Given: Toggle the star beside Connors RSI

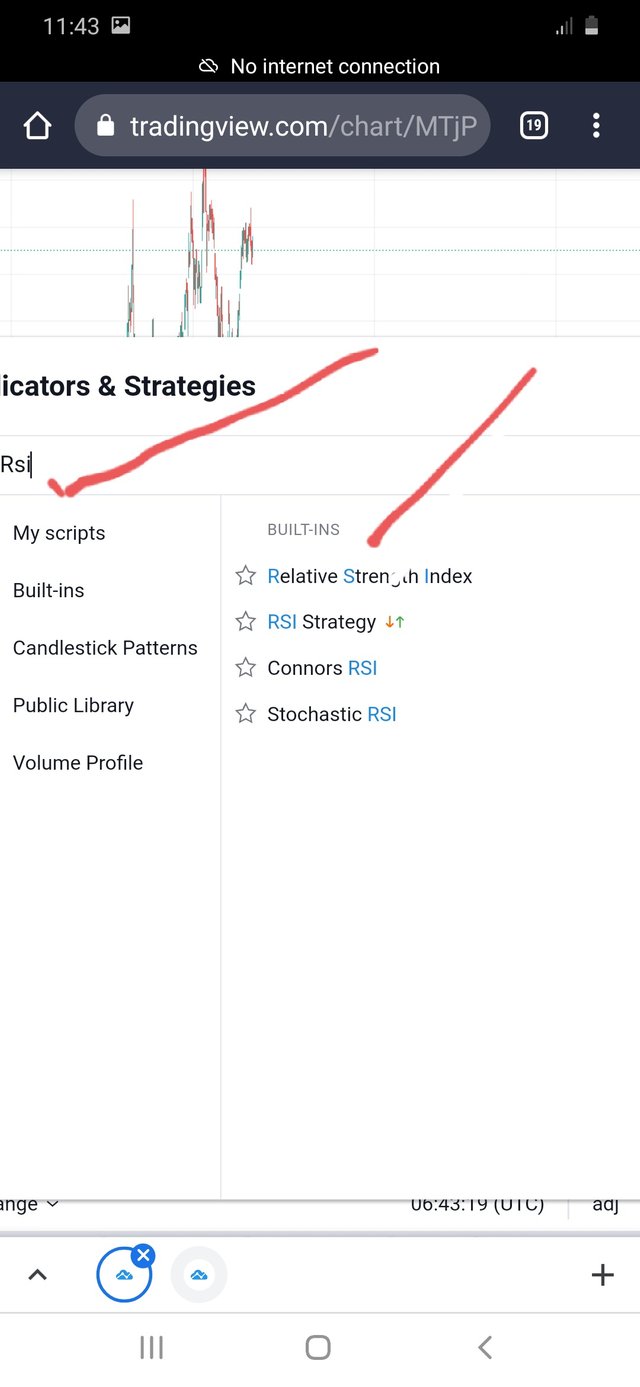Looking at the screenshot, I should (x=245, y=668).
